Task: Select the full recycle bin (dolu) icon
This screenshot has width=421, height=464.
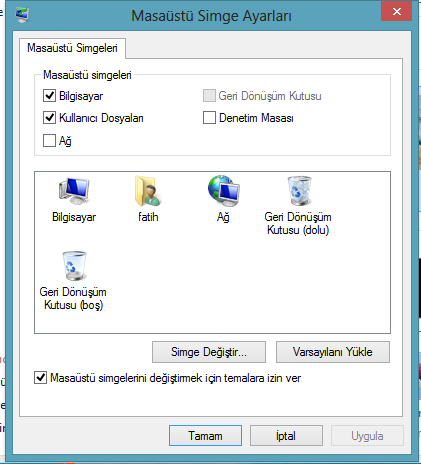Action: pyautogui.click(x=299, y=191)
